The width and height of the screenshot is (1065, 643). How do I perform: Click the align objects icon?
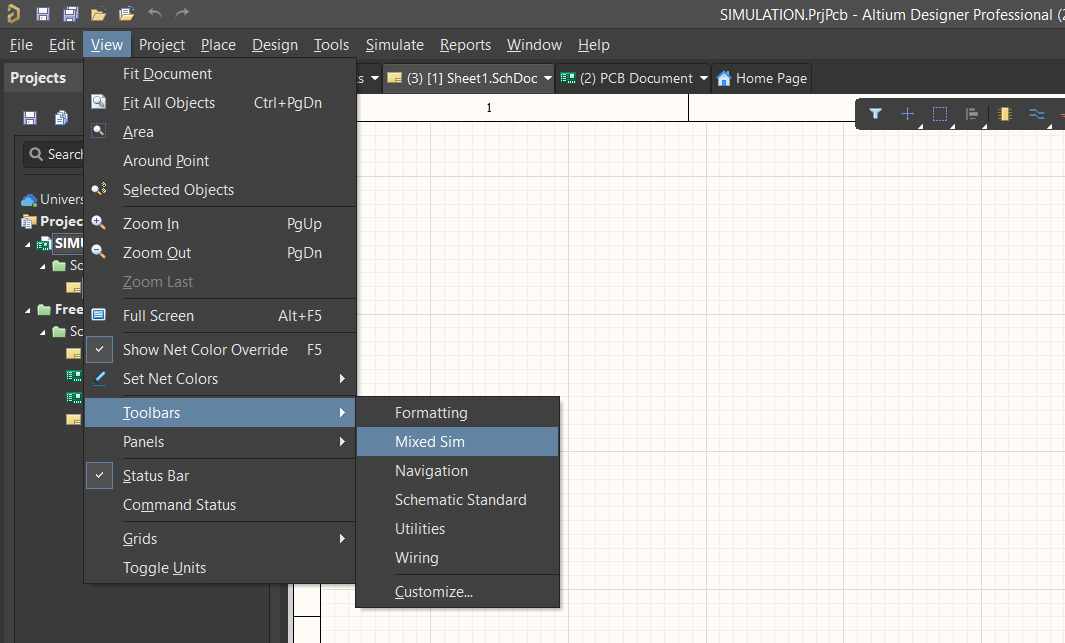972,114
